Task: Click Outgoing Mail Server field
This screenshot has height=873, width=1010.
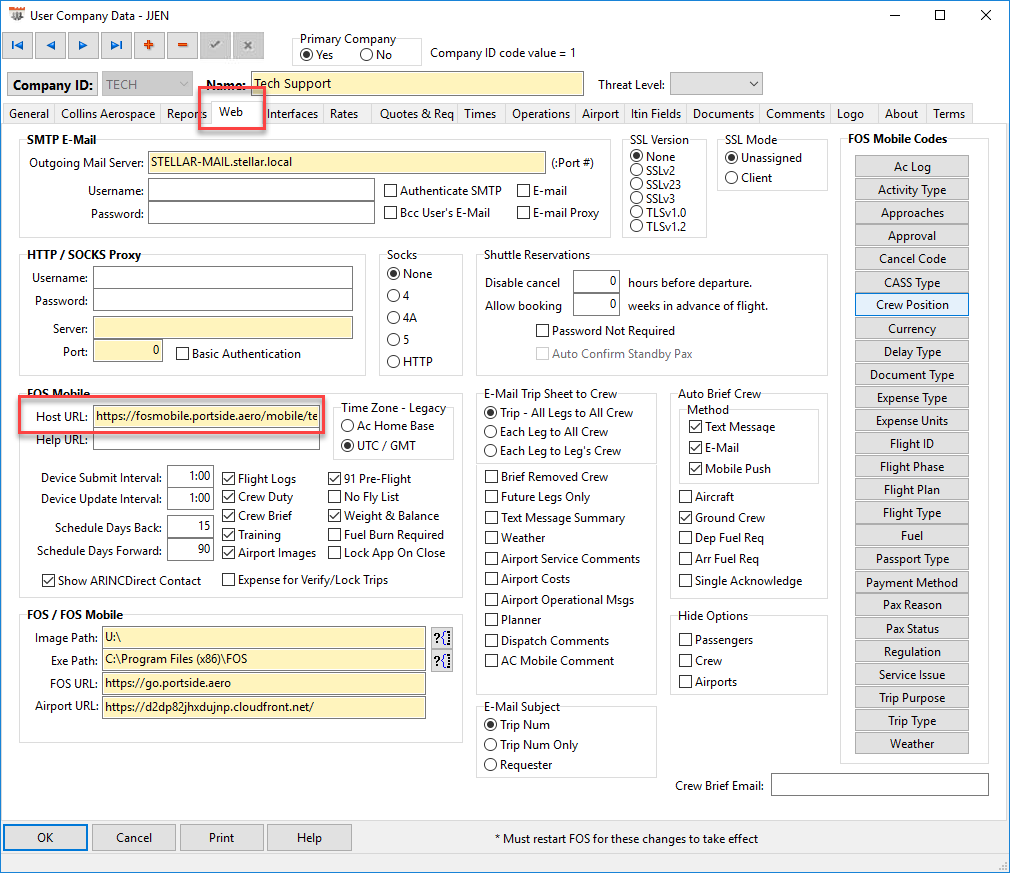Action: click(x=347, y=162)
